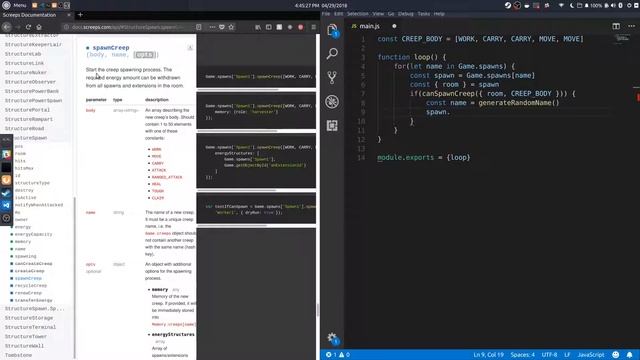Open StructureLab in docs sidebar

point(23,54)
